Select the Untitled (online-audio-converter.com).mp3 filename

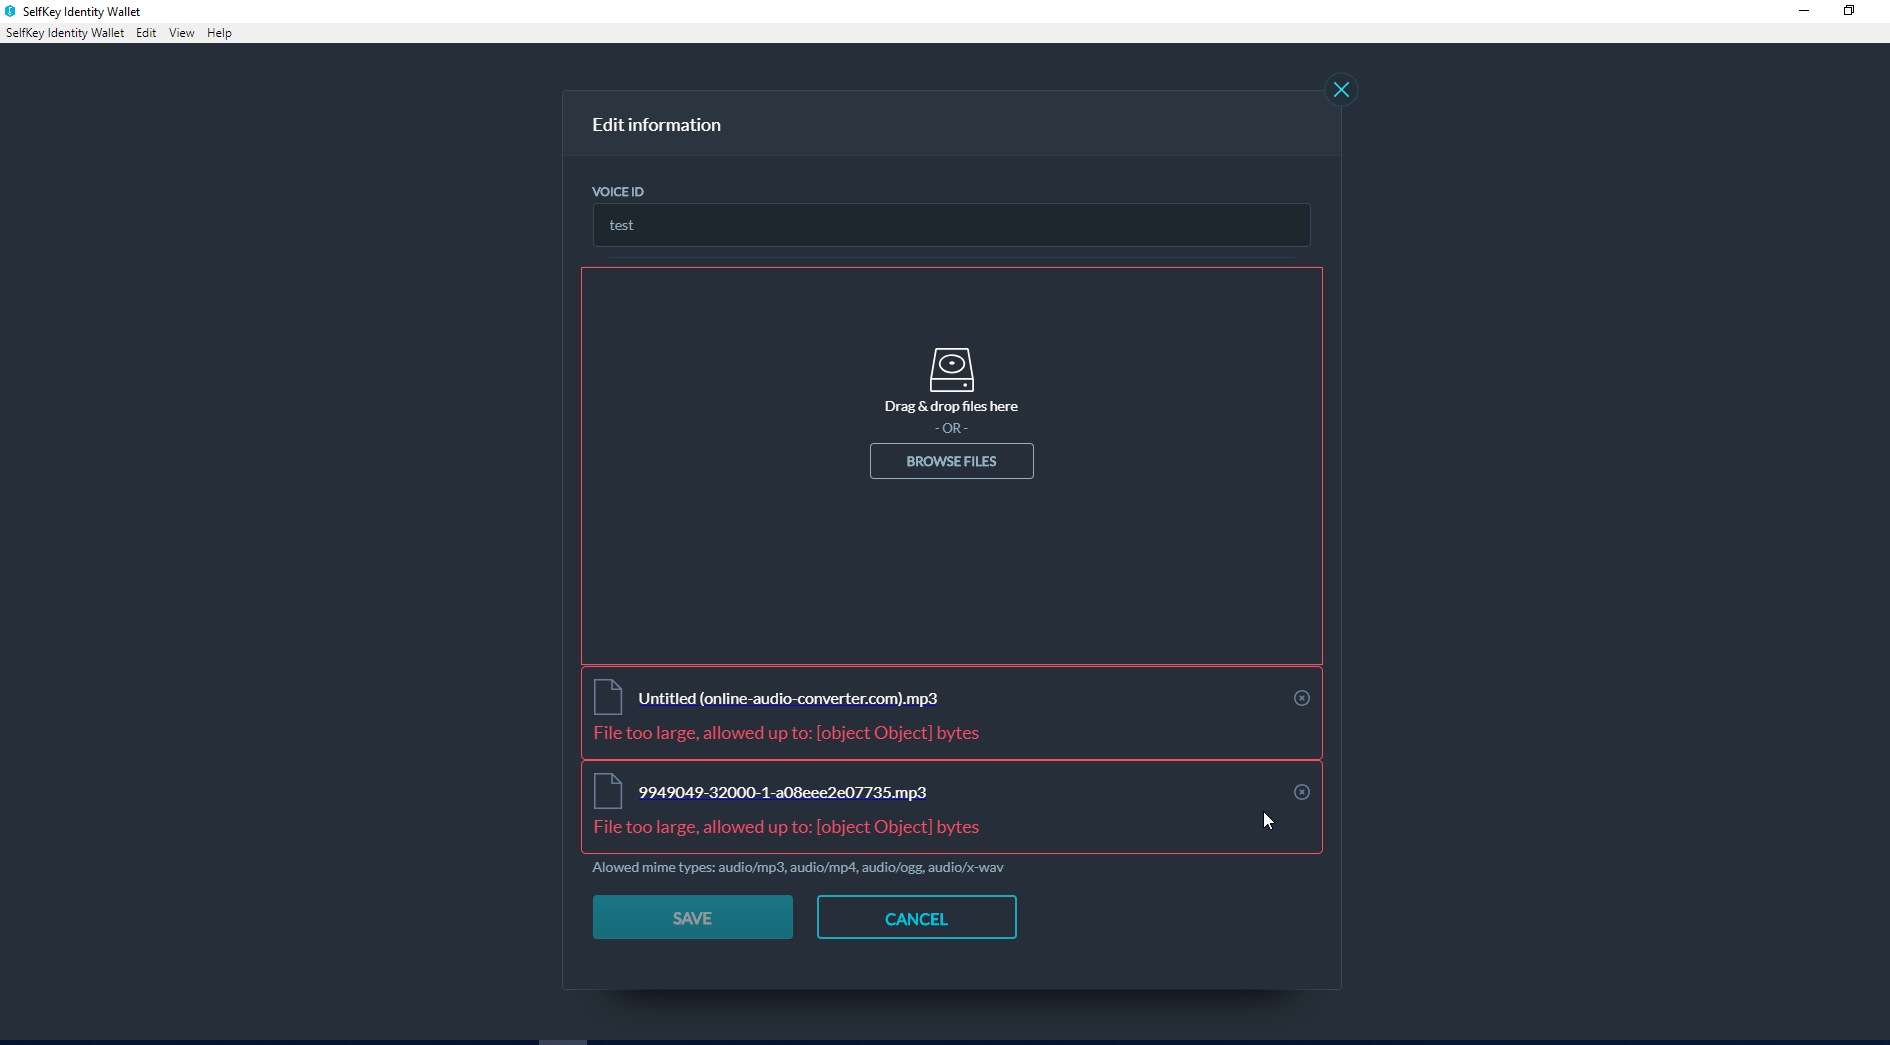click(x=788, y=698)
